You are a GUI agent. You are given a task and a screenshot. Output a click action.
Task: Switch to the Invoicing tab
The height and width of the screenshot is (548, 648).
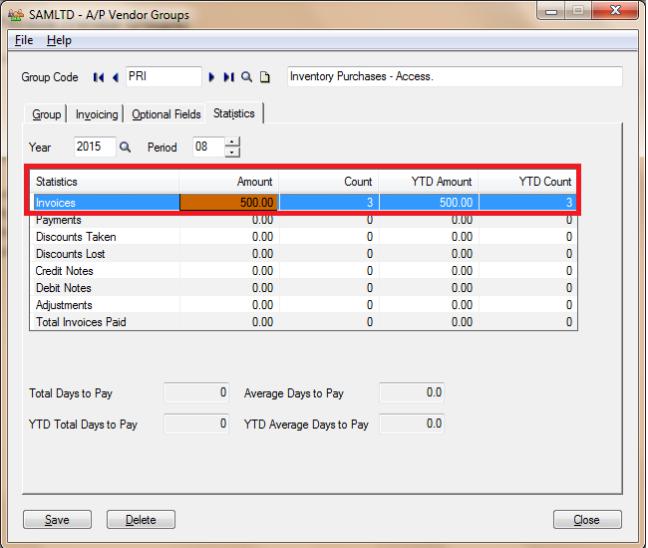[97, 114]
